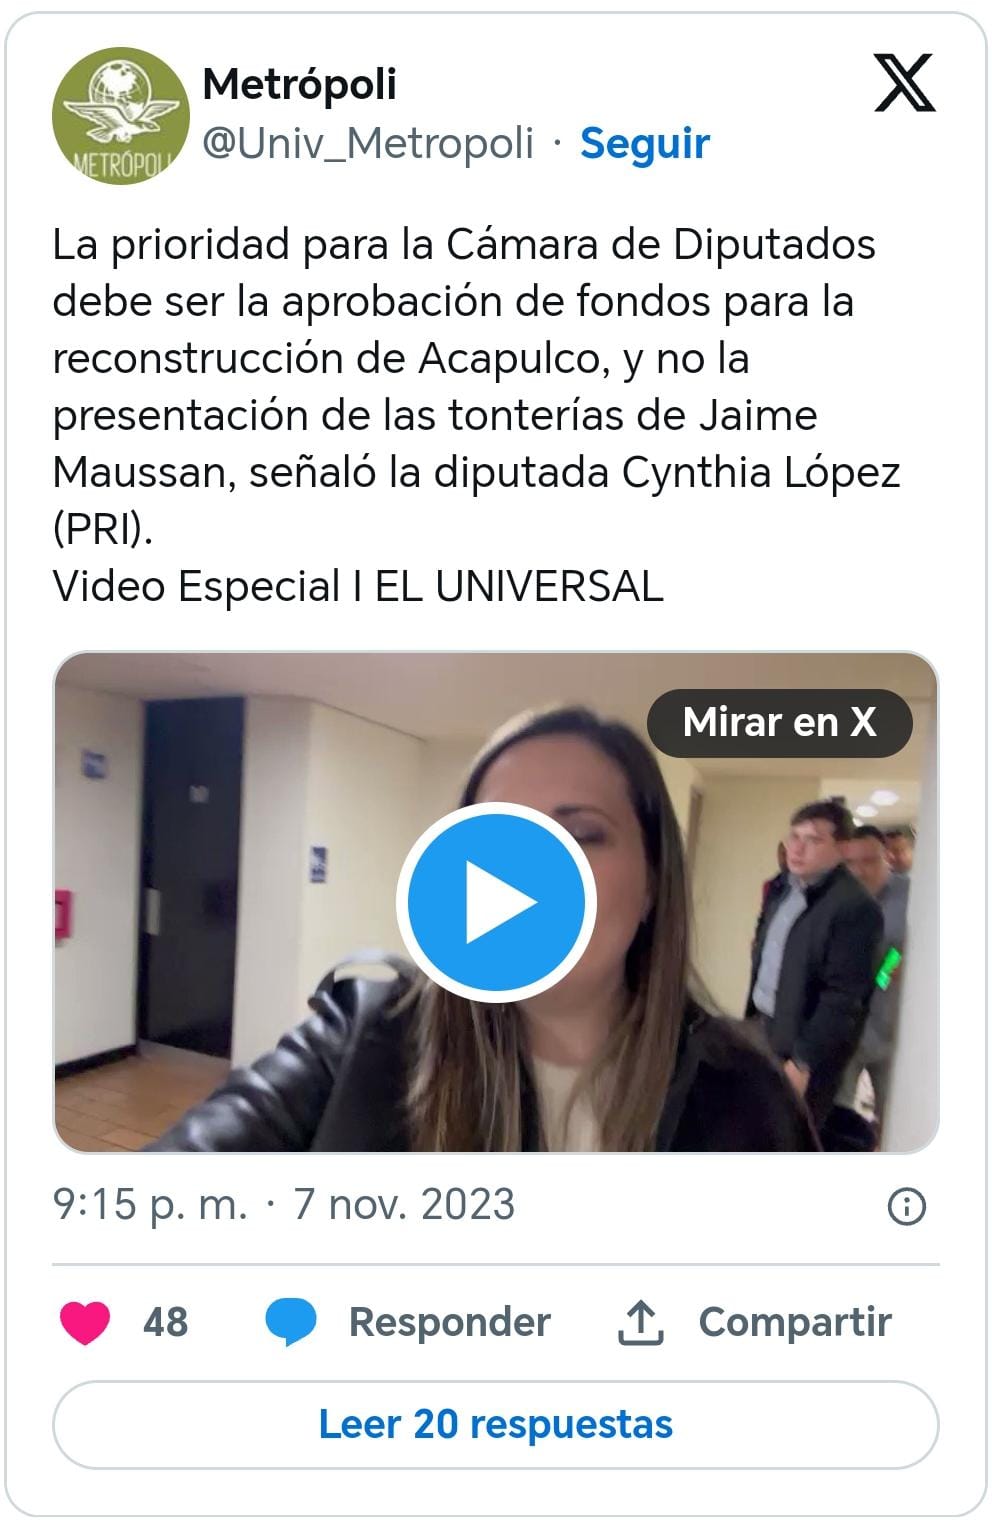Open the Metrópoli profile avatar

click(120, 116)
